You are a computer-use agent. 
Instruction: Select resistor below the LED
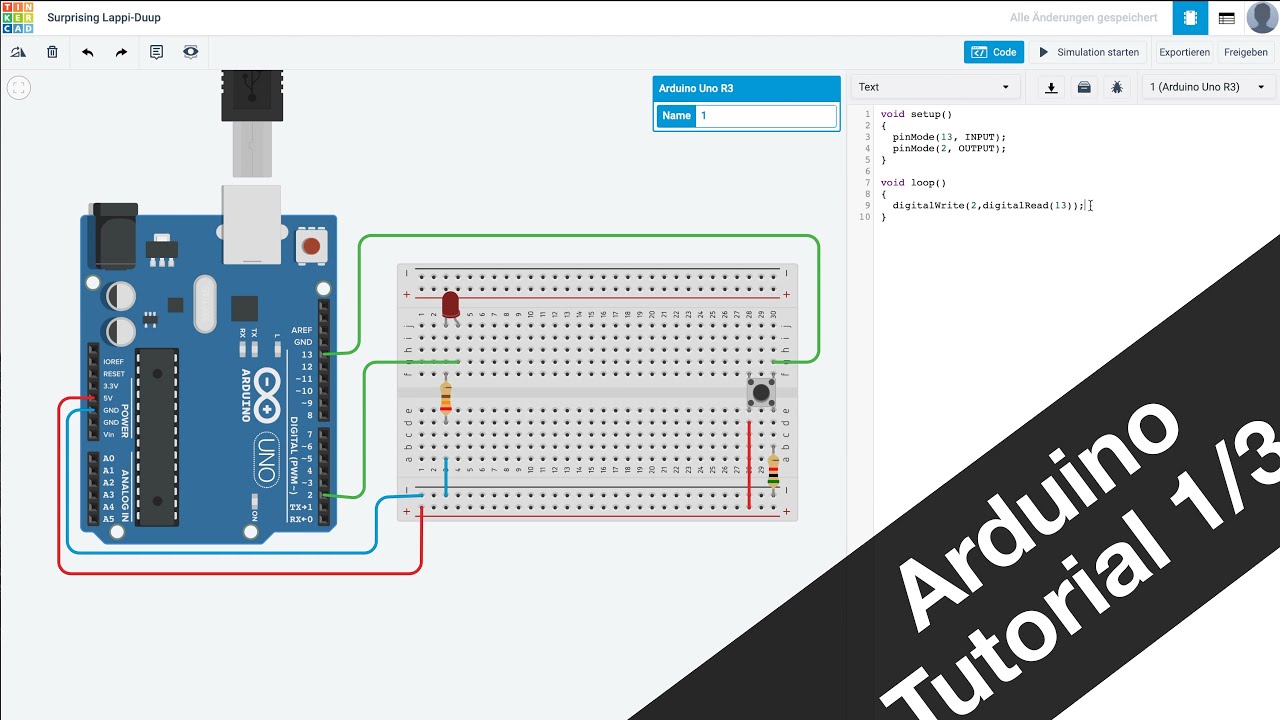[x=445, y=397]
